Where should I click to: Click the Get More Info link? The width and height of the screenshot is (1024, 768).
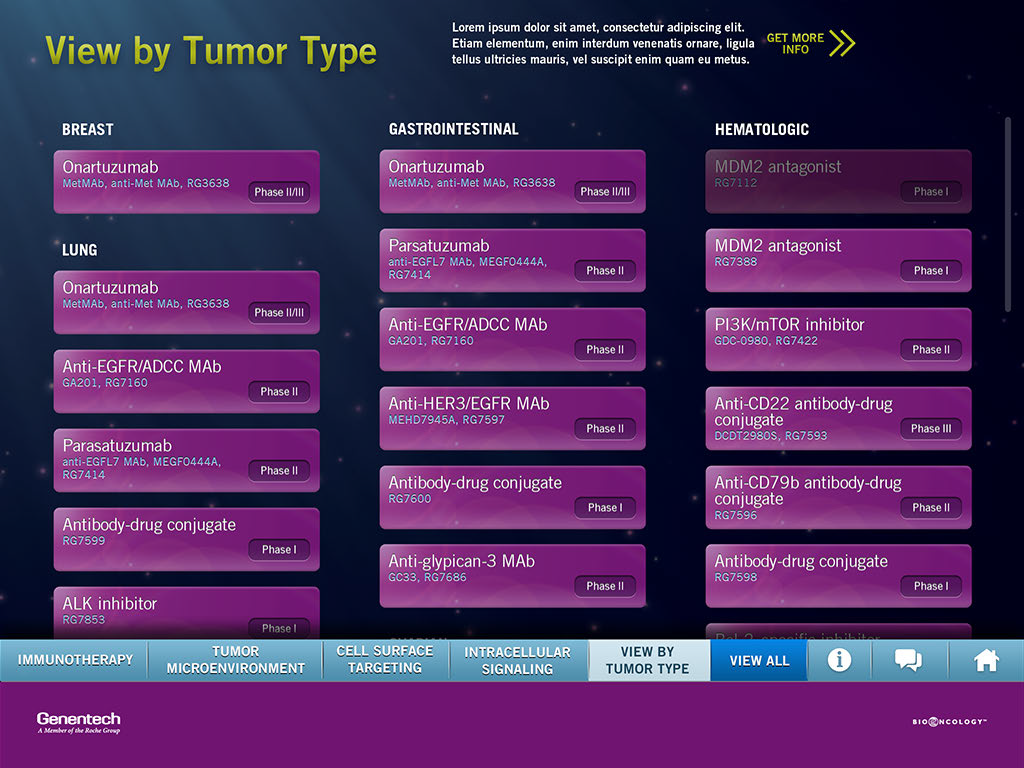pyautogui.click(x=795, y=44)
